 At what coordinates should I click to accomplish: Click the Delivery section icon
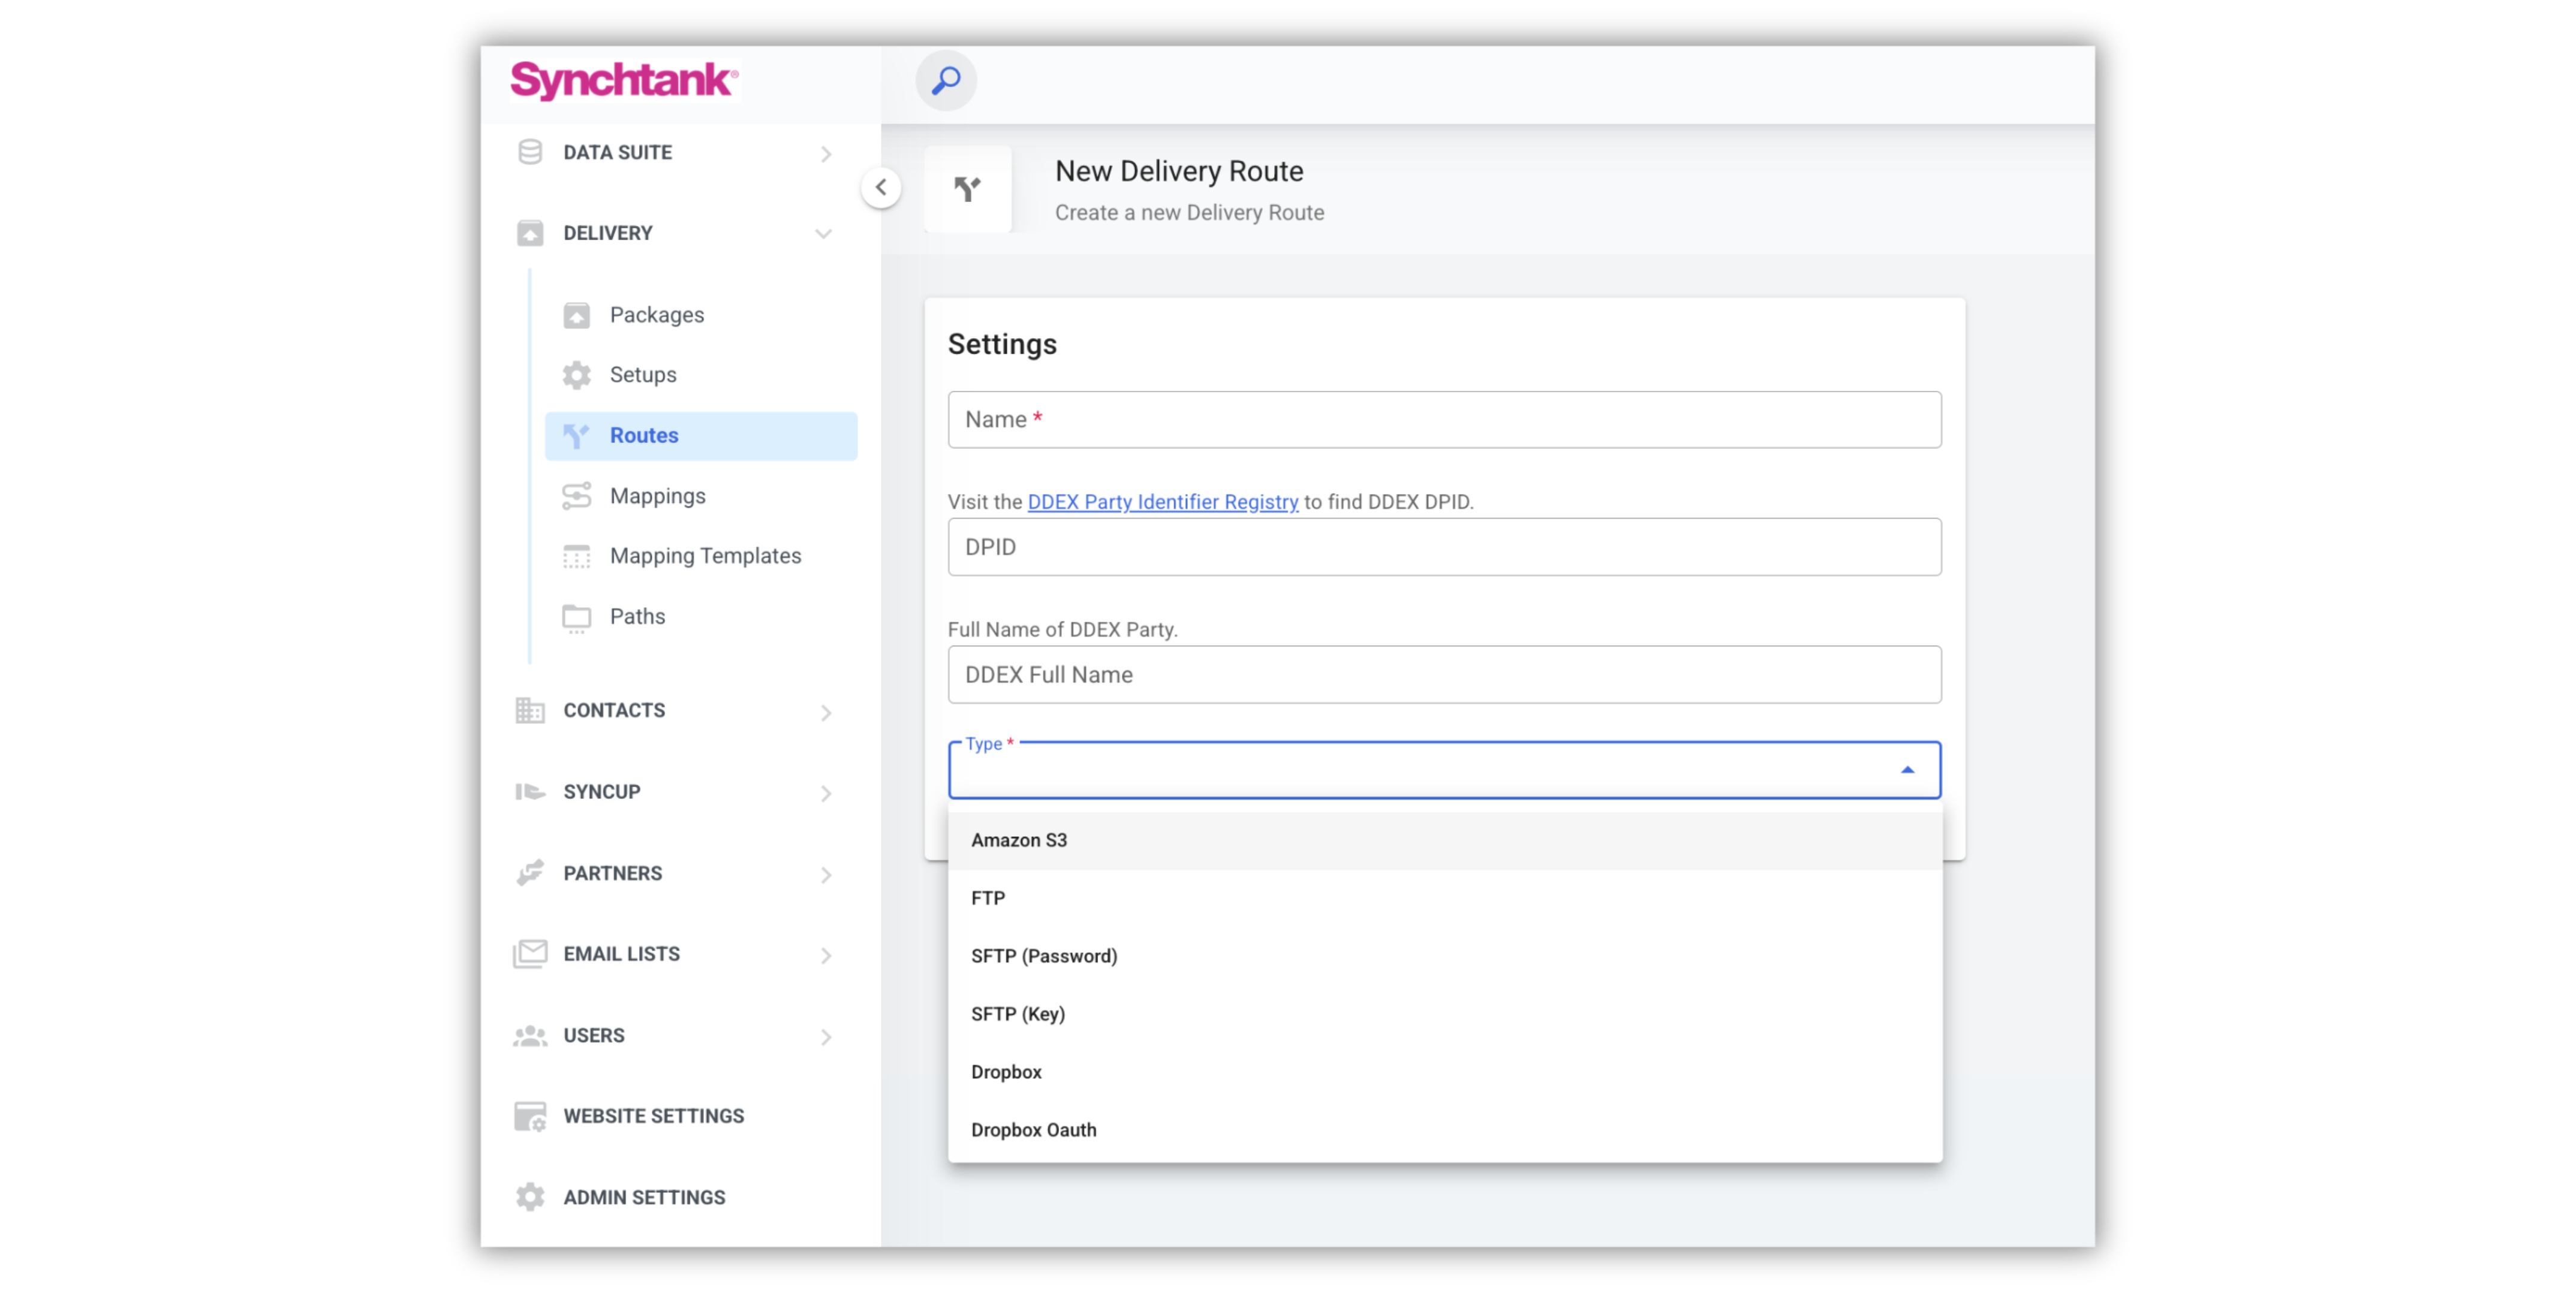tap(530, 233)
